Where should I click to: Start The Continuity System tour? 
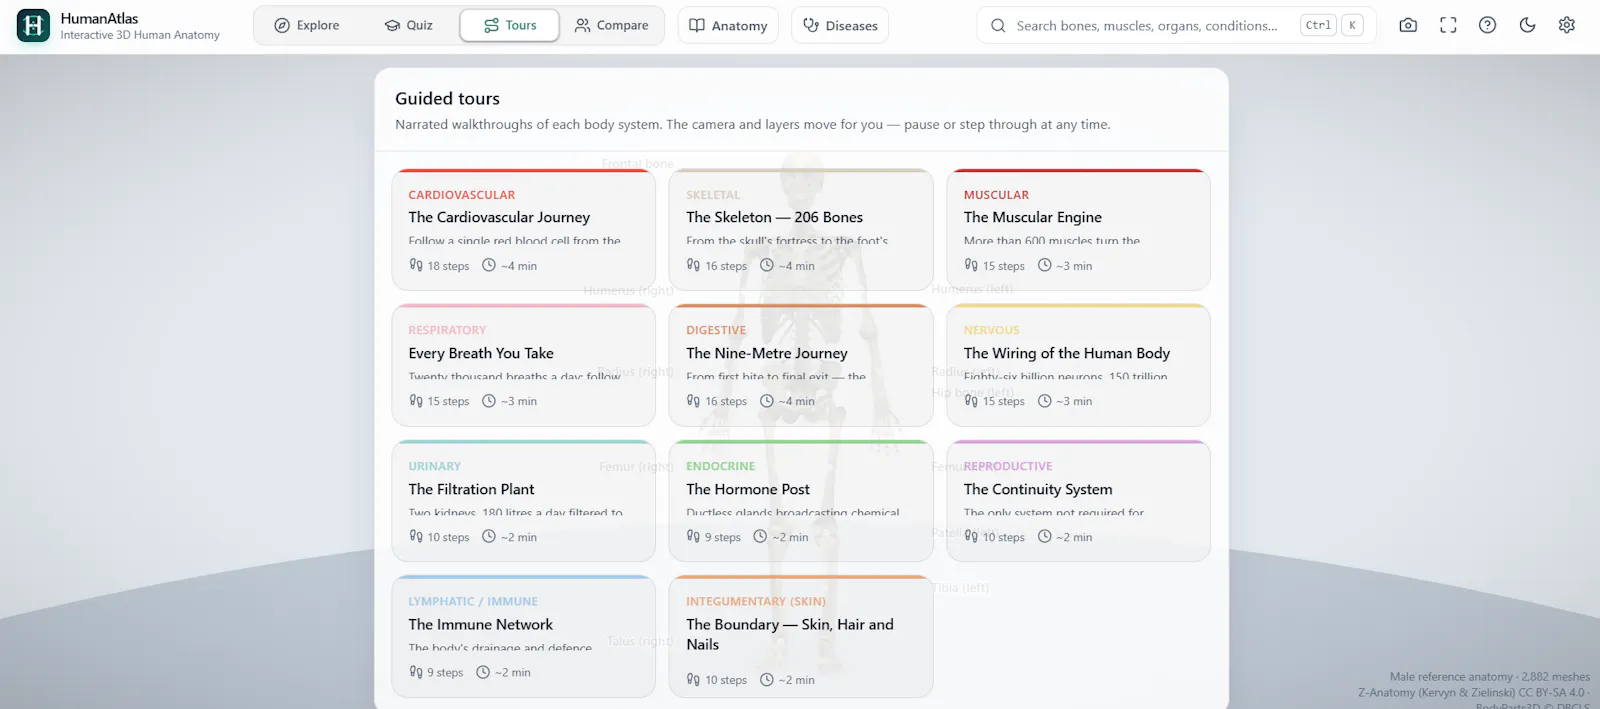(1079, 501)
